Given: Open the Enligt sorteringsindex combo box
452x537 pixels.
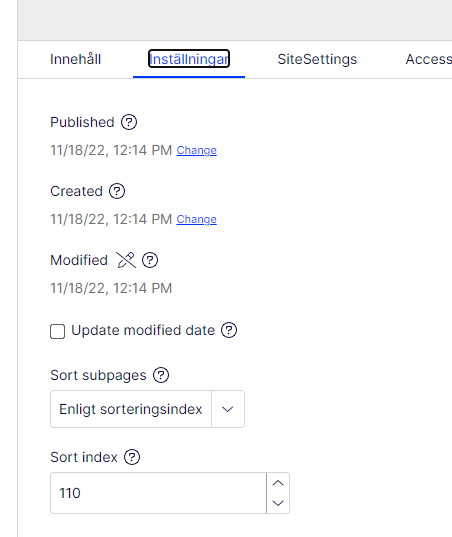Looking at the screenshot, I should 147,409.
